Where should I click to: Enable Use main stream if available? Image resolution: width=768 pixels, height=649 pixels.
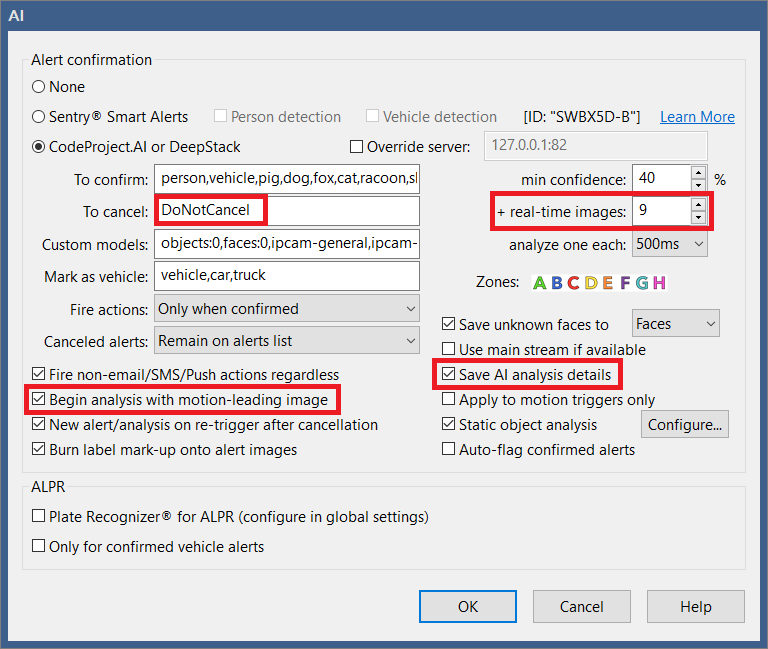[449, 350]
